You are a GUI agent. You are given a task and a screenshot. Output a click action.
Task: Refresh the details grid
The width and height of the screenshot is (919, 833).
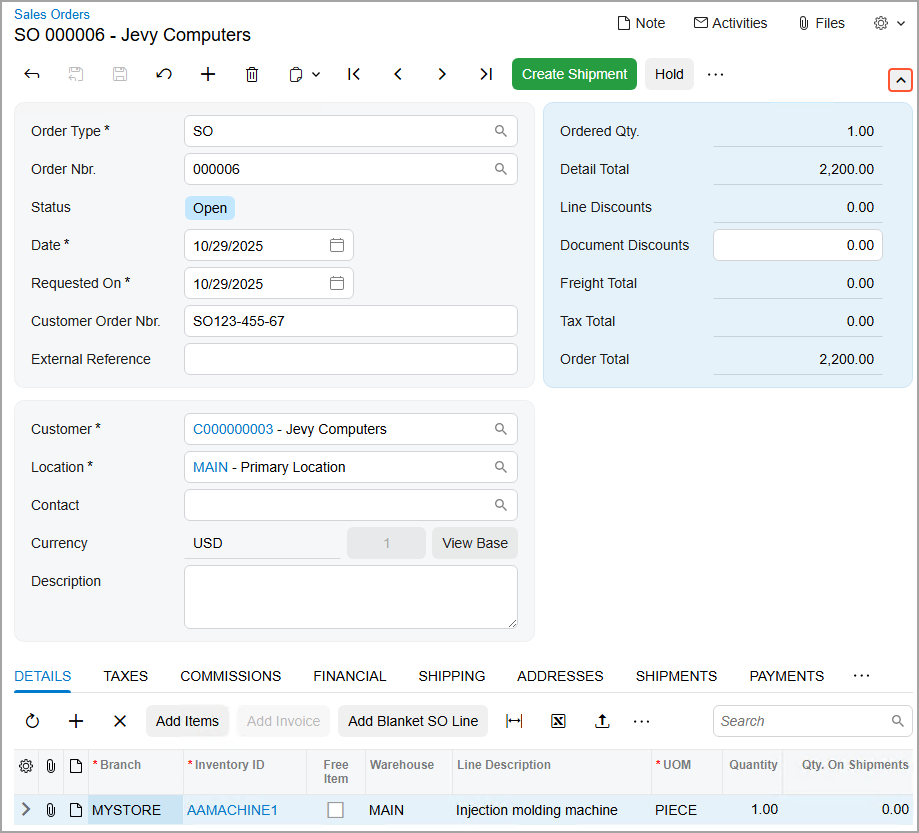pos(32,722)
